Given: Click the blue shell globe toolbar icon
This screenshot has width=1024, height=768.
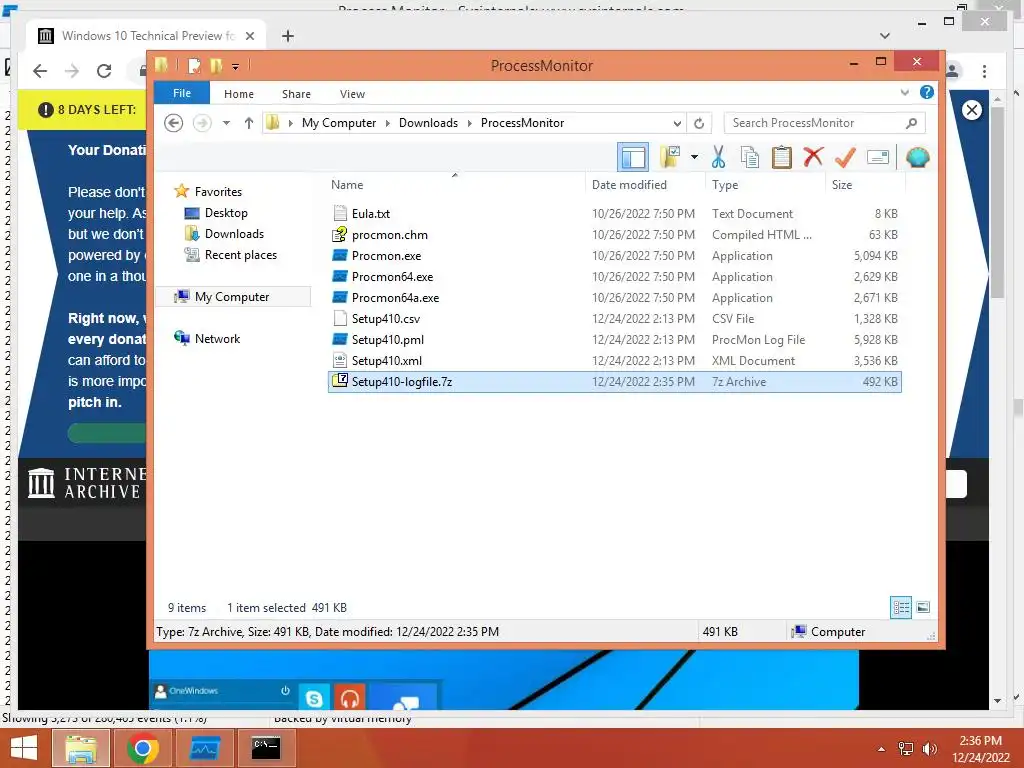Looking at the screenshot, I should 918,157.
